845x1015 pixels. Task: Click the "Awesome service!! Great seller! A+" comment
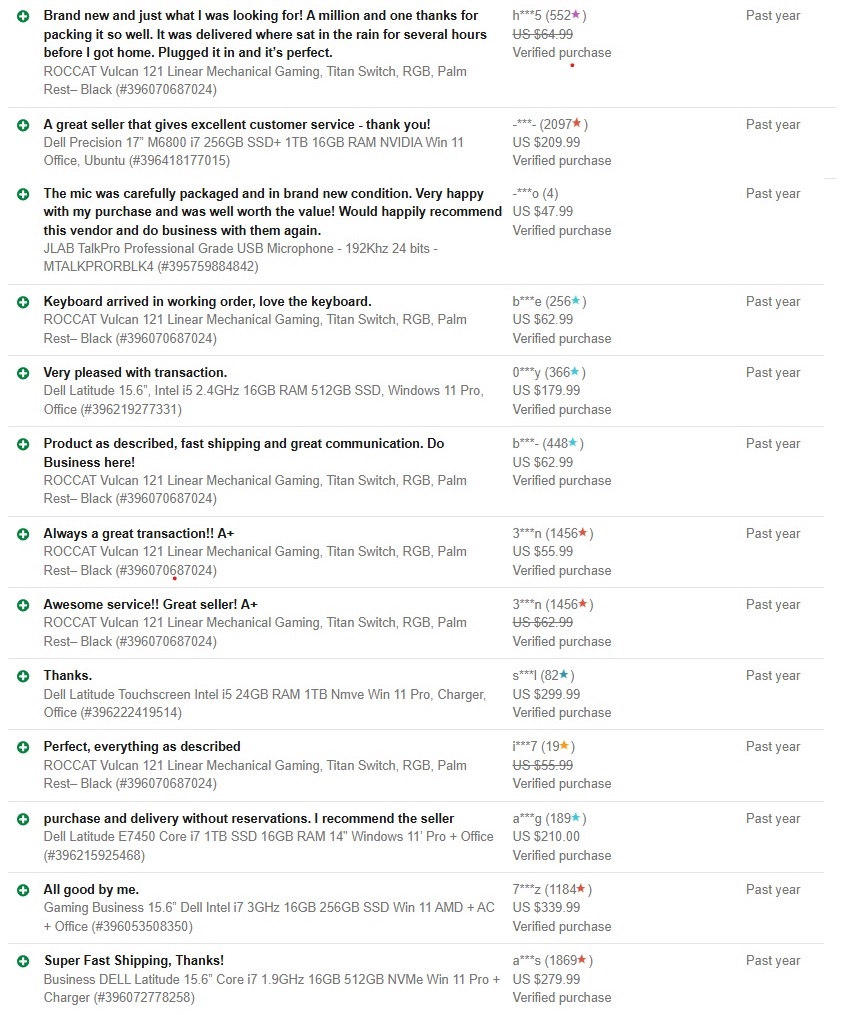(x=150, y=605)
